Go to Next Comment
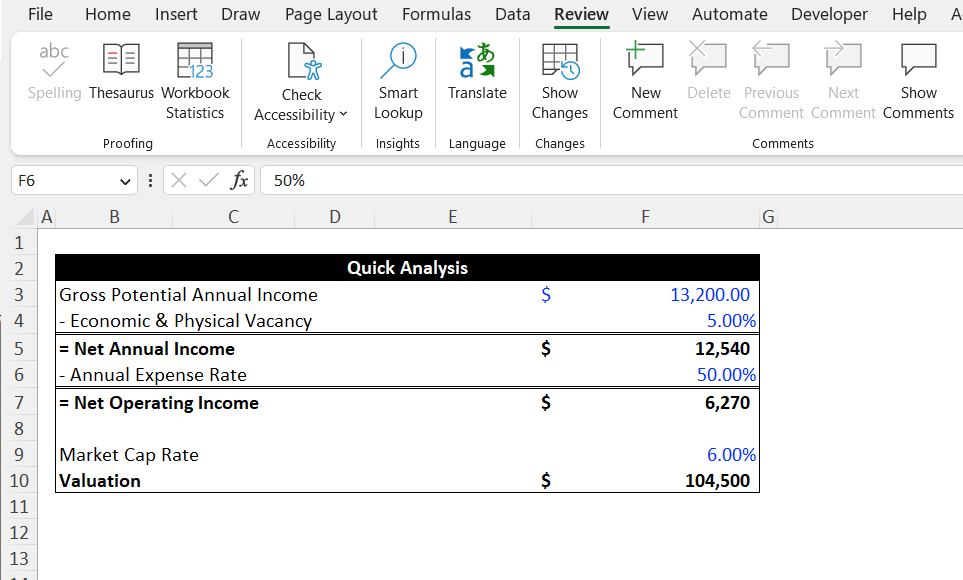Image resolution: width=963 pixels, height=580 pixels. pos(843,81)
